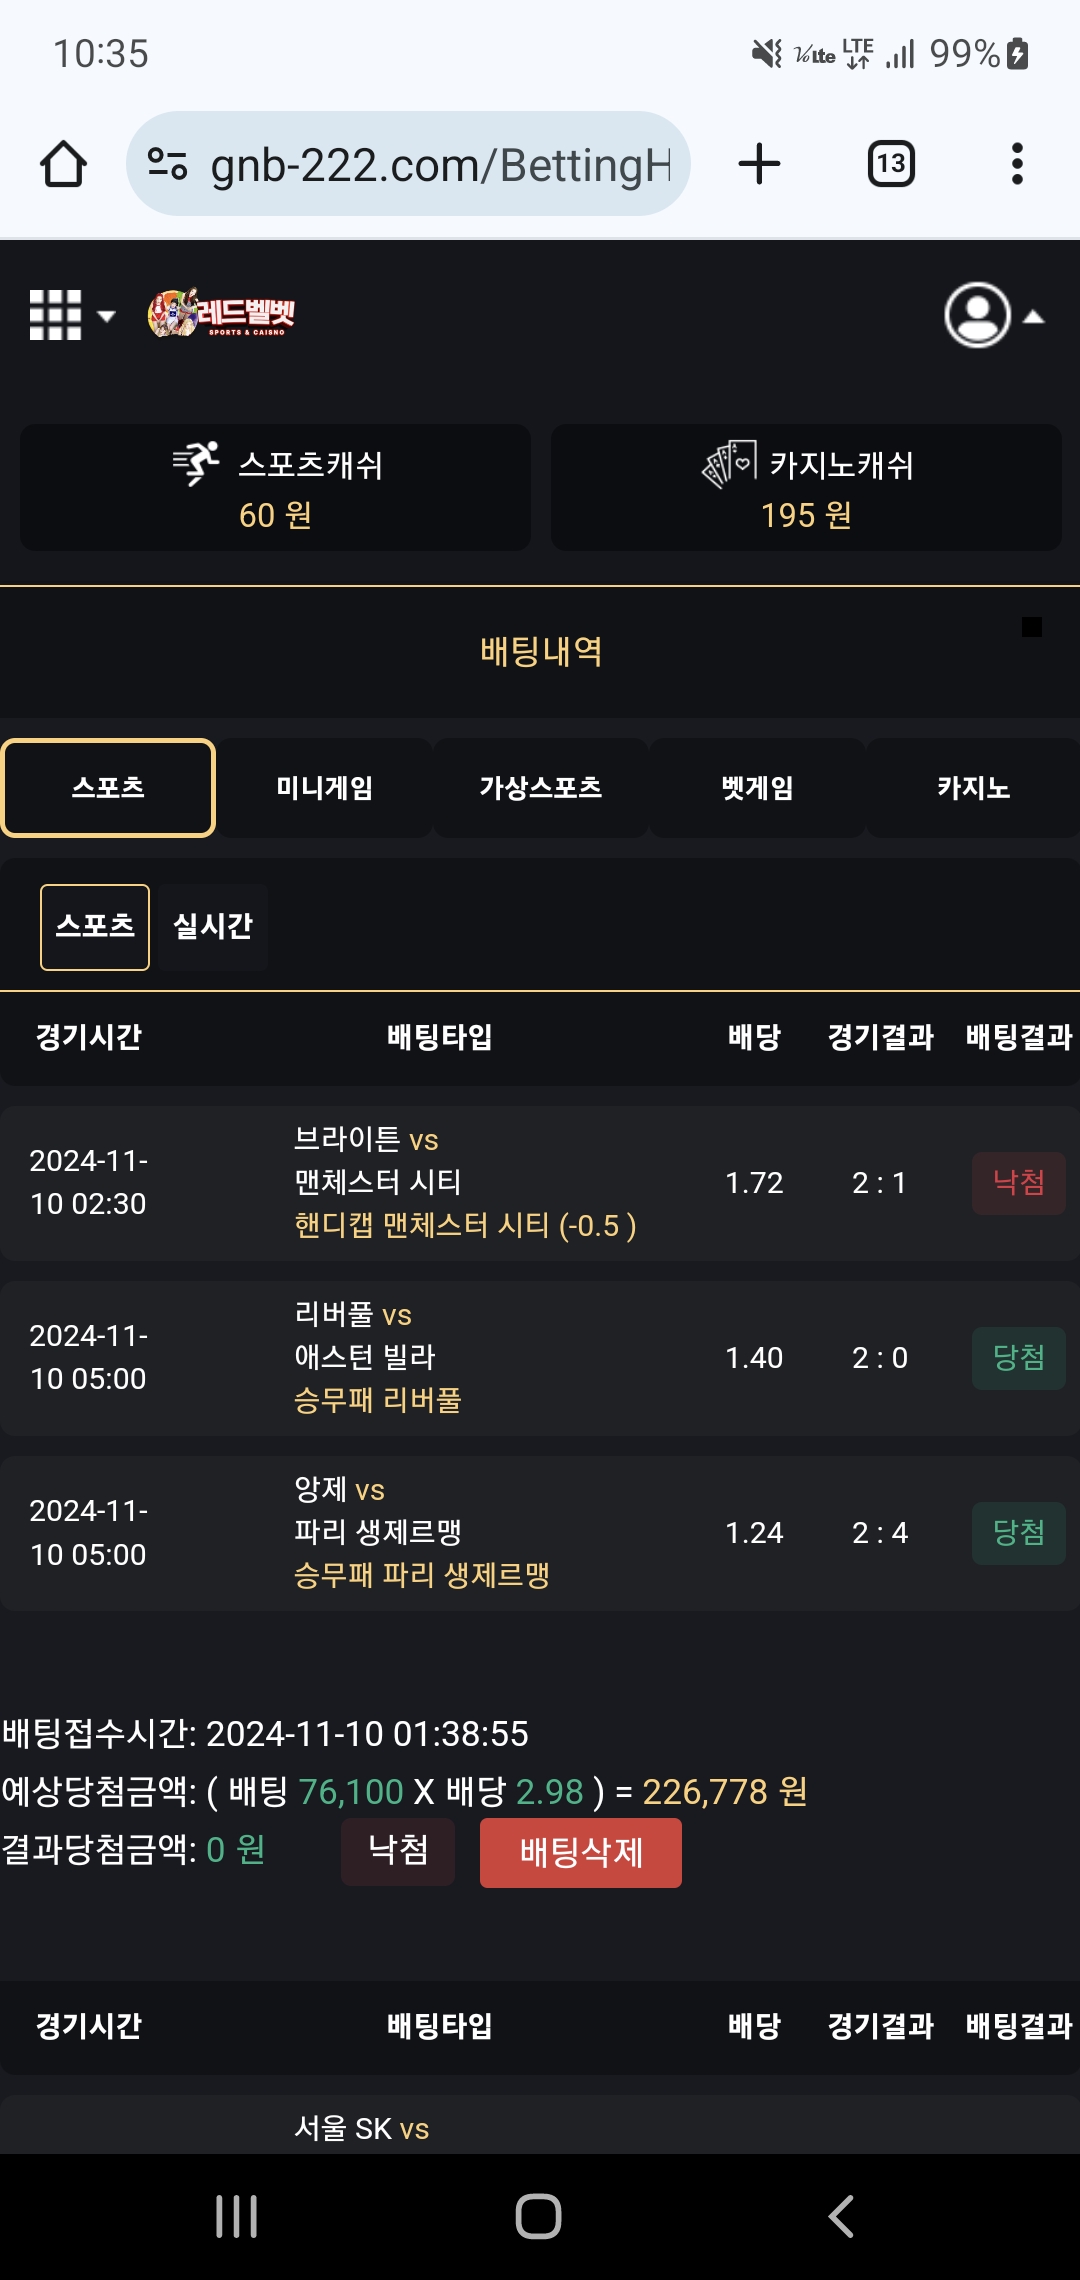The height and width of the screenshot is (2280, 1080).
Task: Click the red 배팅삭제 button
Action: click(x=581, y=1853)
